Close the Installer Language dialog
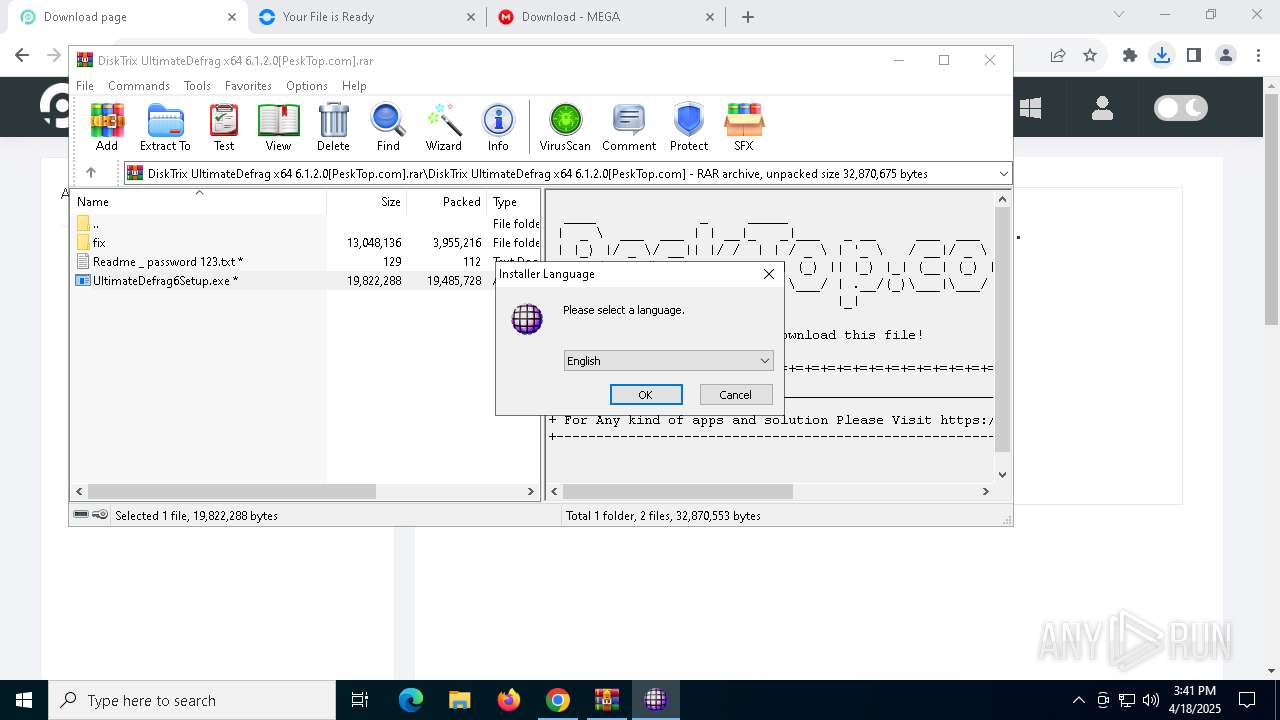Screen dimensions: 1280x720 (768, 273)
